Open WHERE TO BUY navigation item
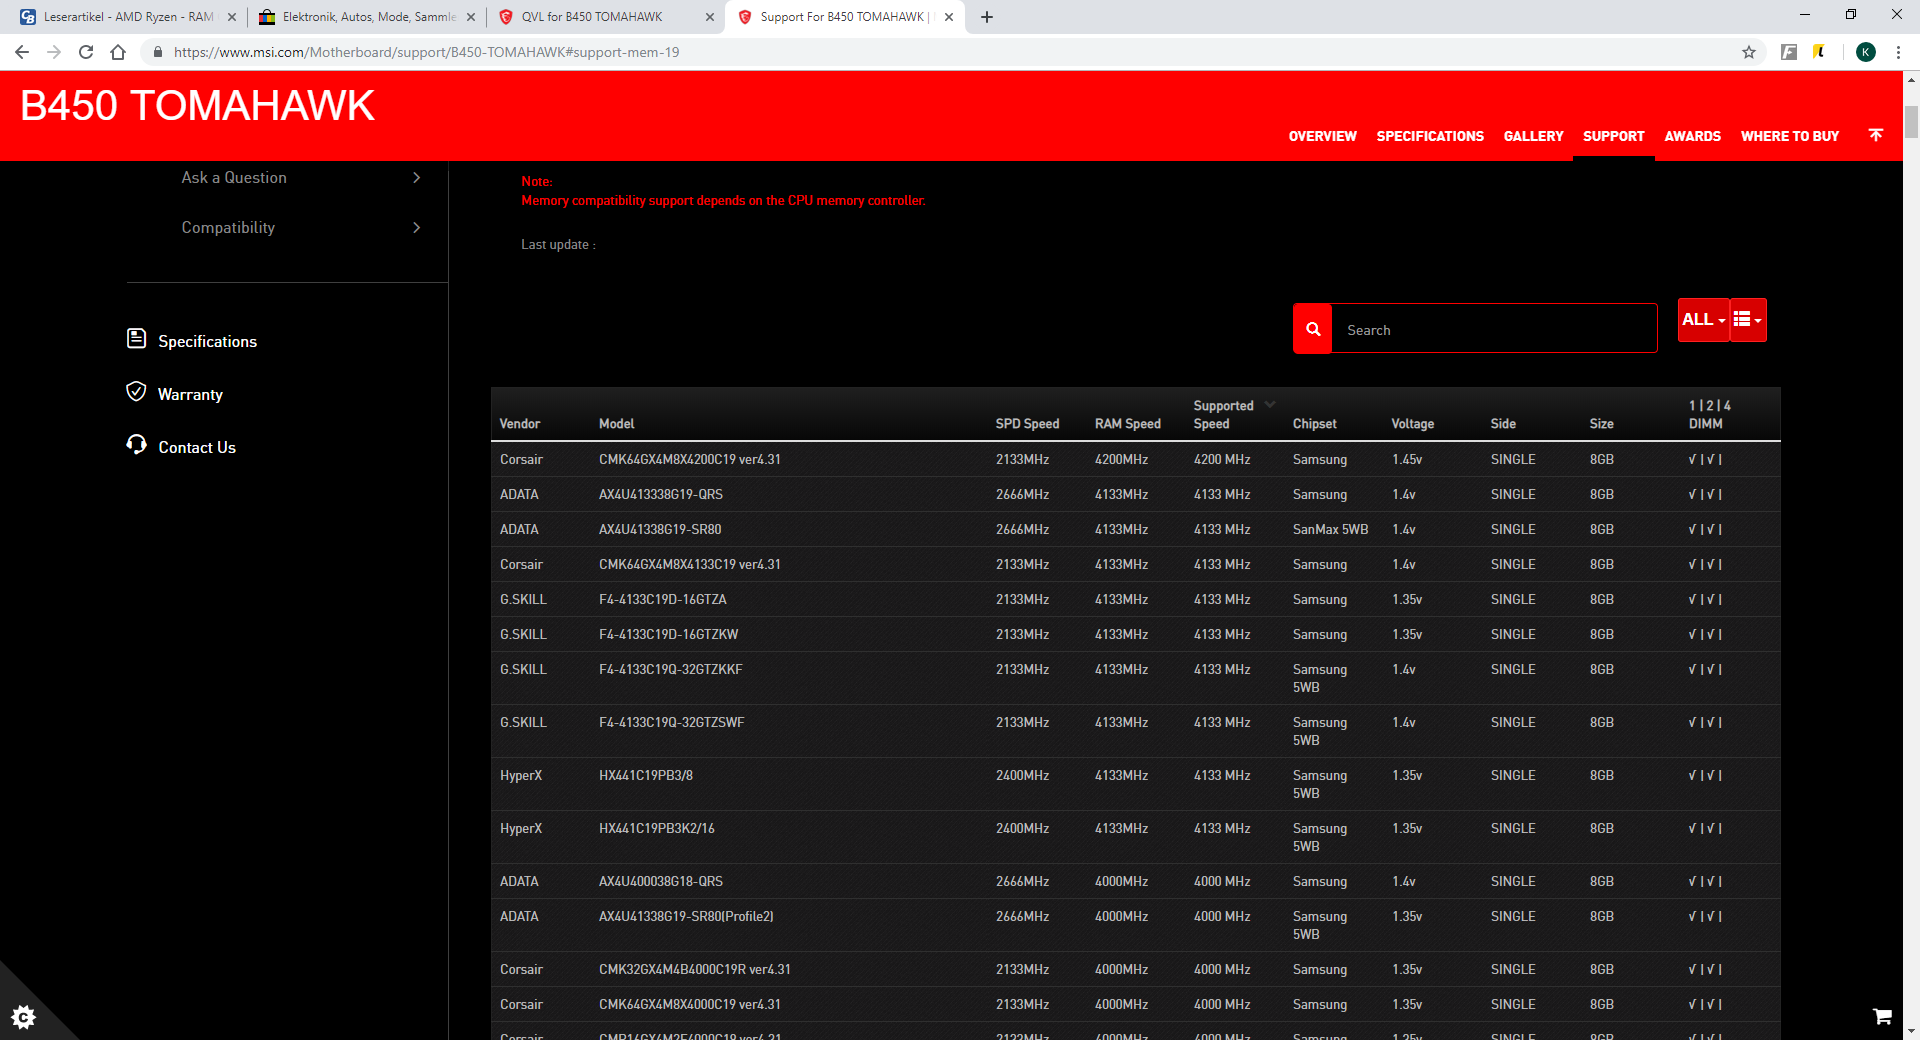 (1789, 136)
